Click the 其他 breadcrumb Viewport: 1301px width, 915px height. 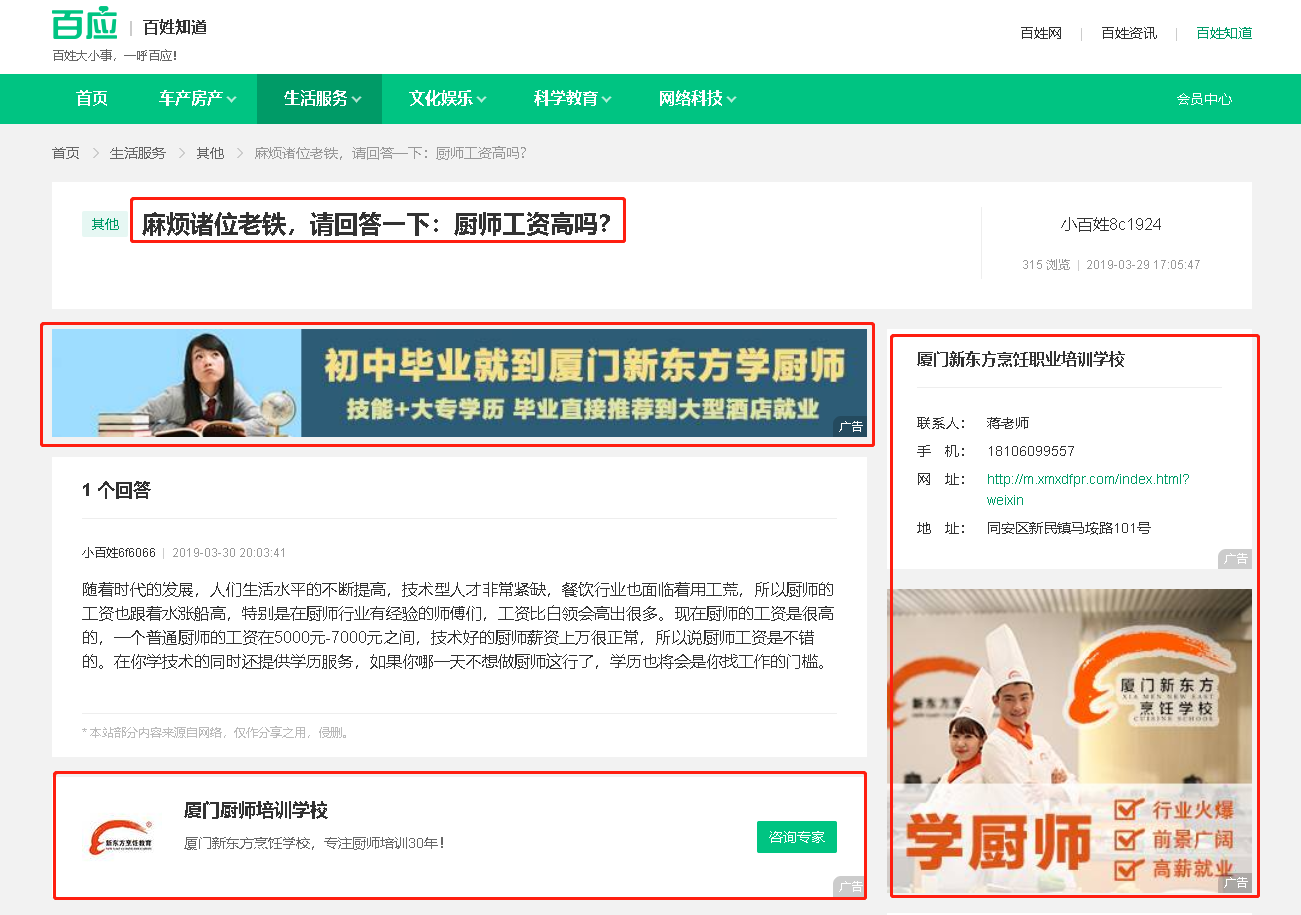coord(210,153)
